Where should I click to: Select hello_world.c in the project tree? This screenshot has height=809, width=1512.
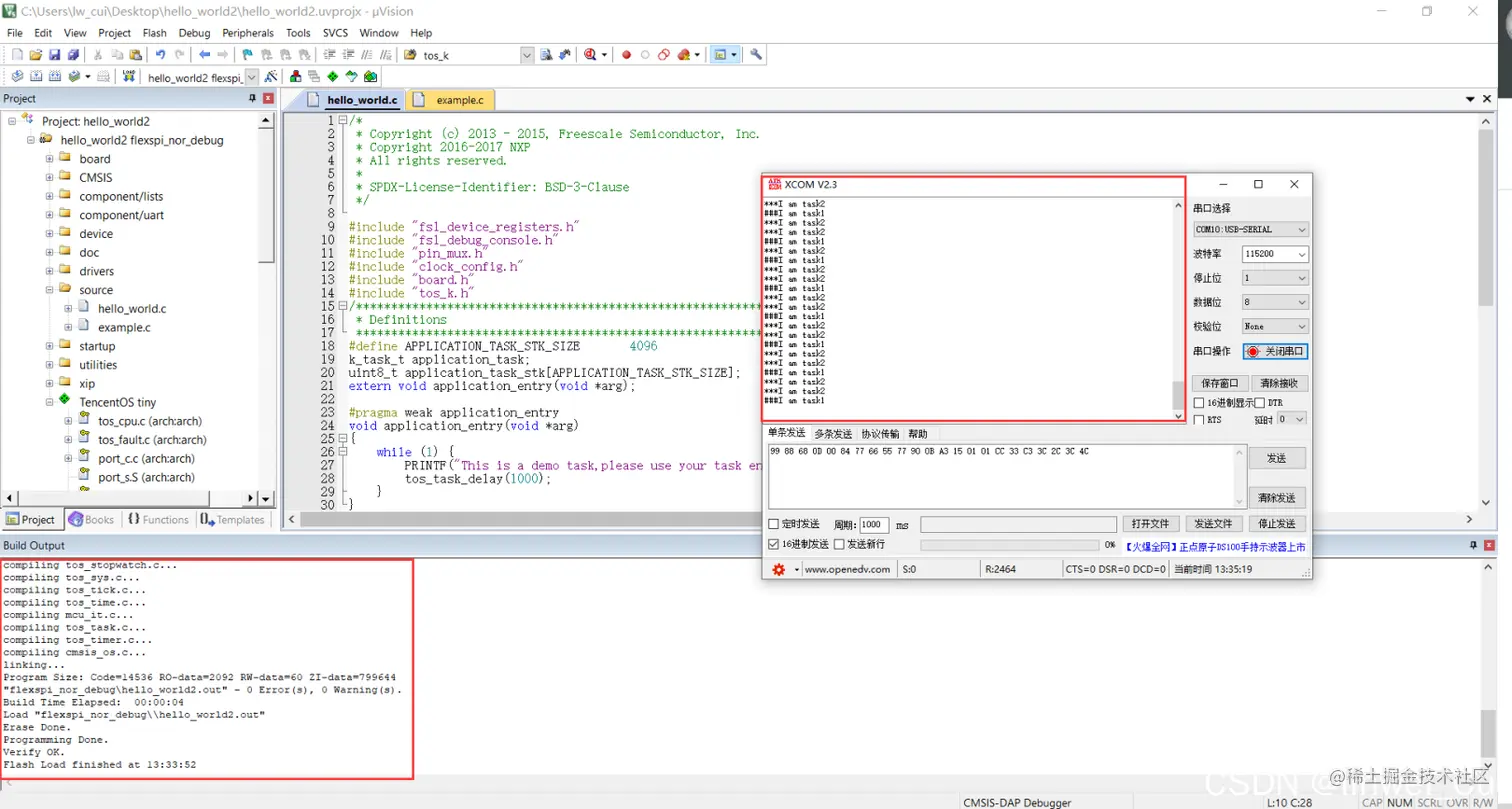click(x=132, y=309)
